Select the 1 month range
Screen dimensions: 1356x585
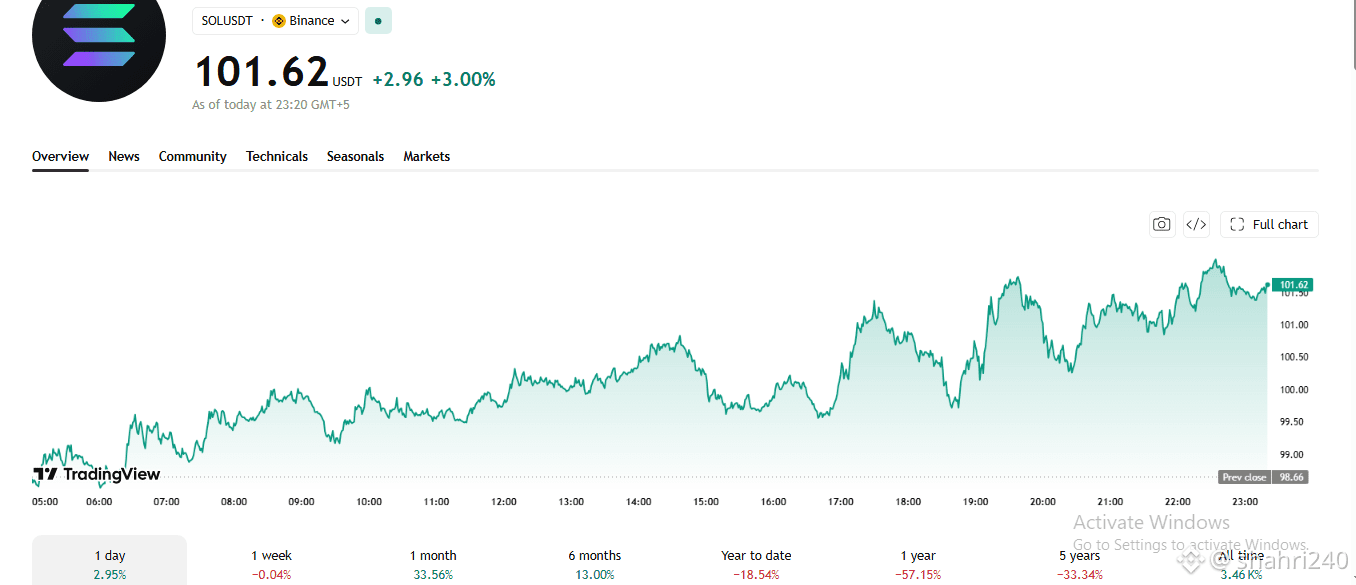(433, 563)
